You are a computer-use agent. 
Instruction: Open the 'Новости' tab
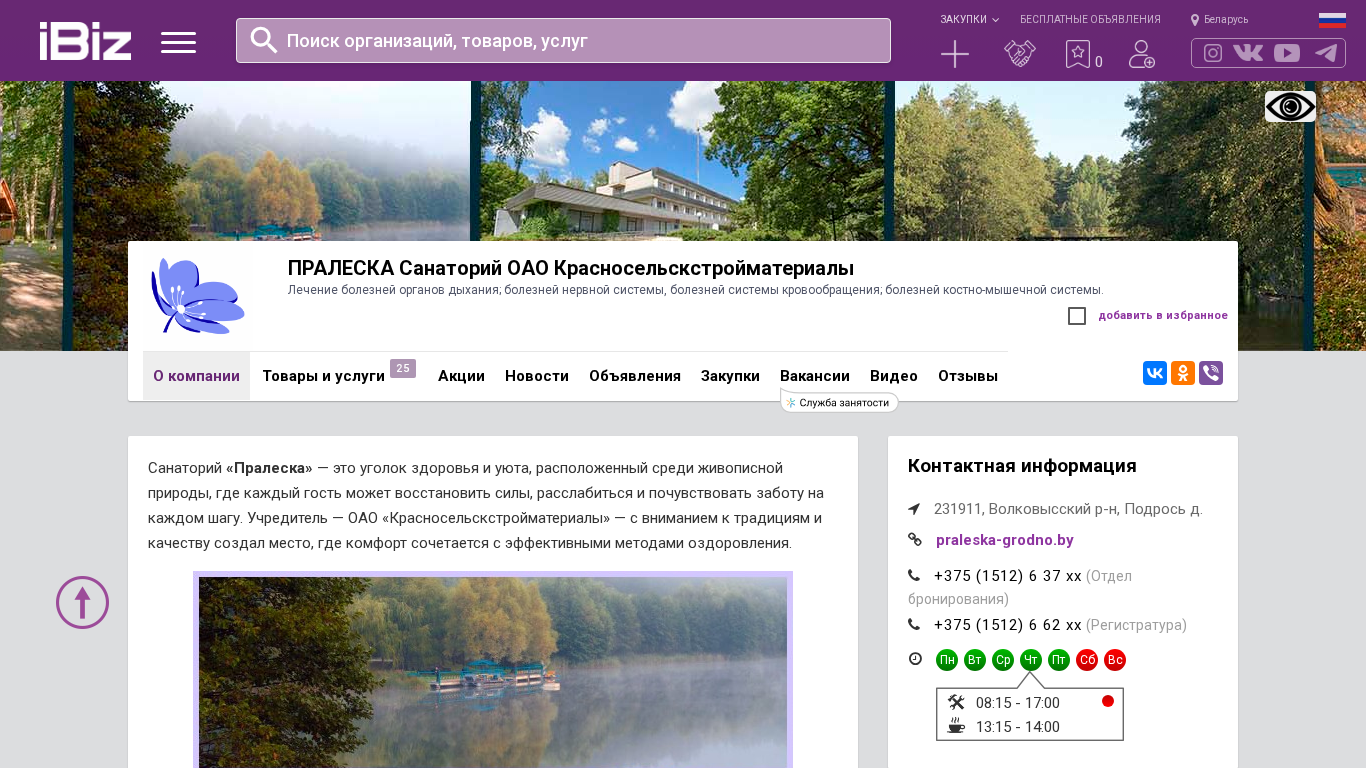point(537,376)
